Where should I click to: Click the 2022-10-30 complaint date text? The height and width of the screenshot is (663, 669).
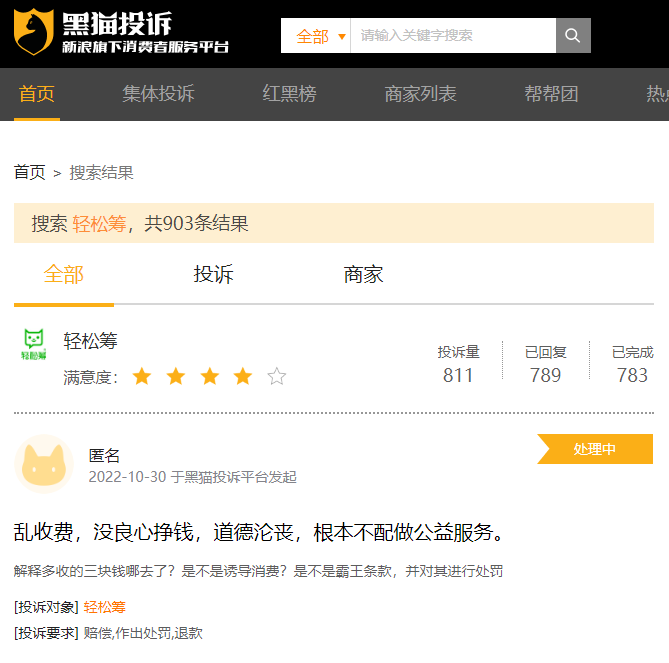click(x=127, y=477)
